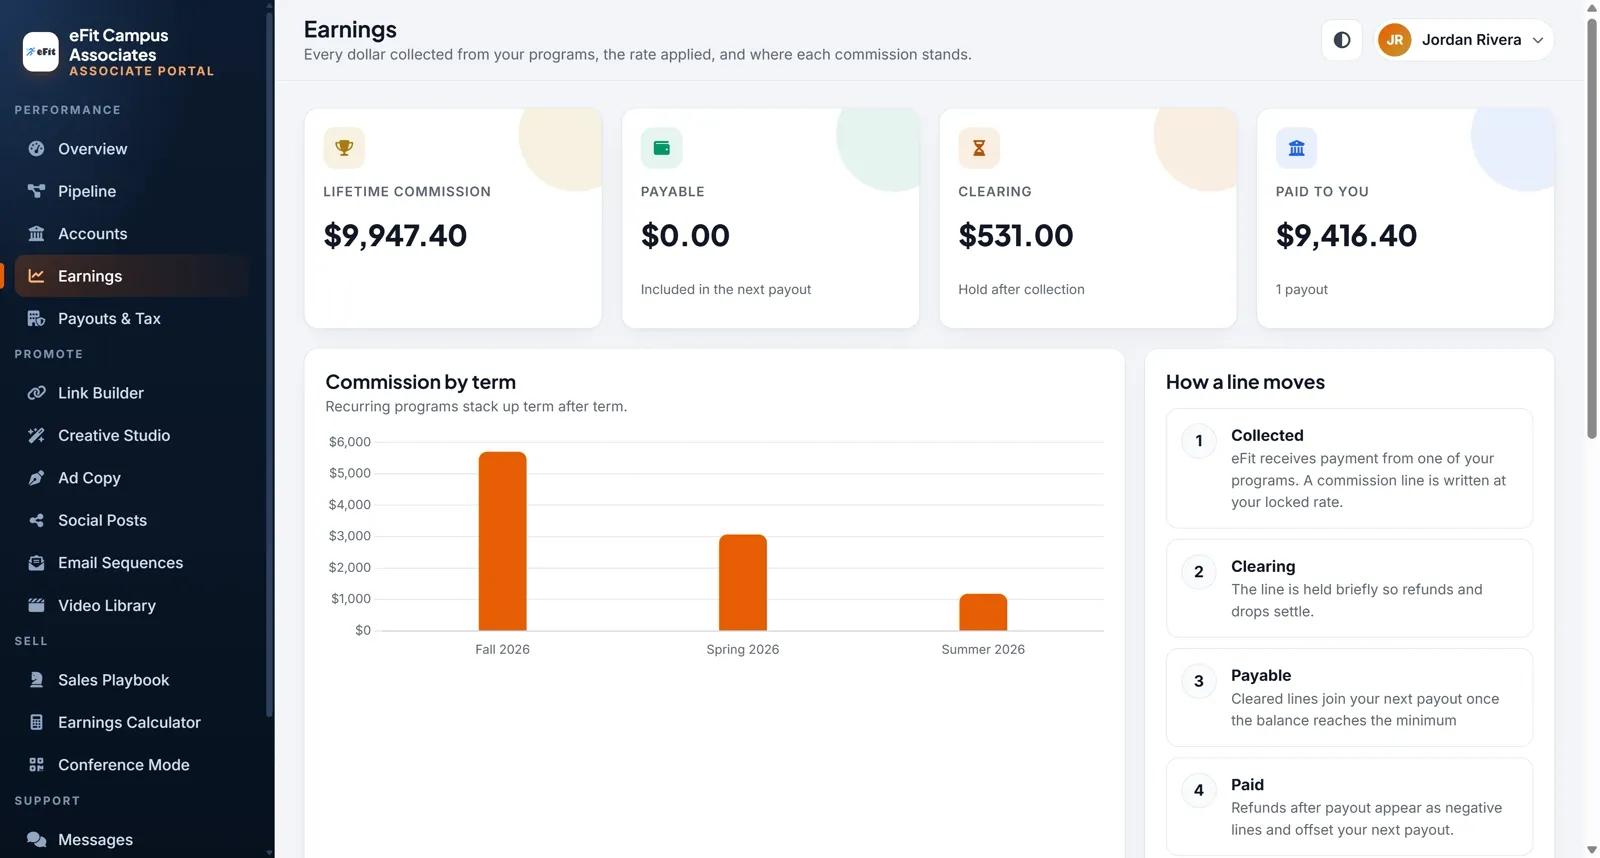The image size is (1600, 858).
Task: Open Accounts via its building icon
Action: pos(36,234)
